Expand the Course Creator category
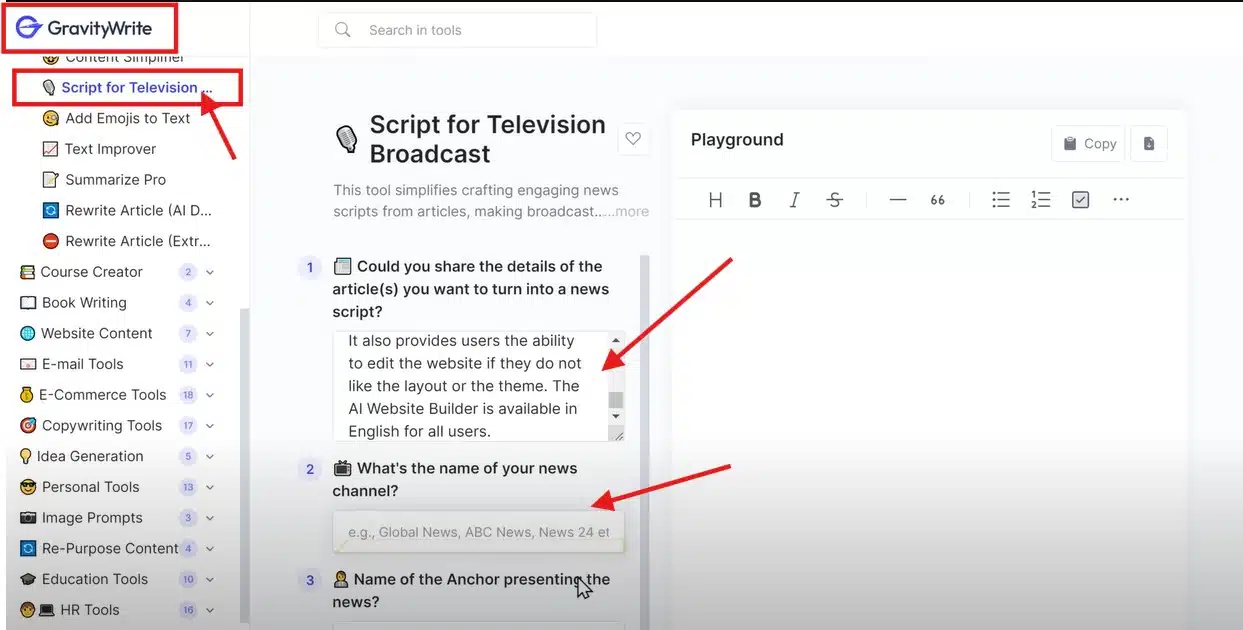Viewport: 1243px width, 630px height. pos(209,271)
